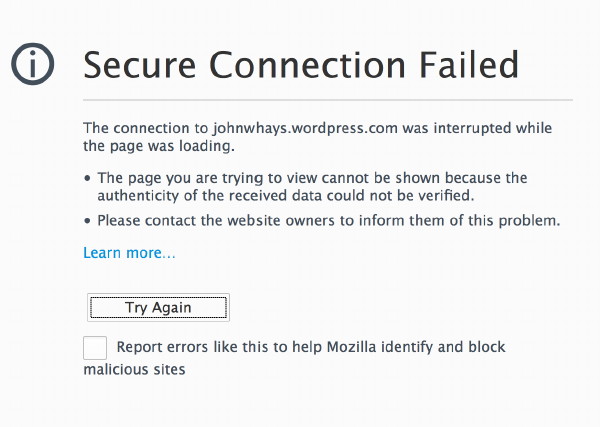Click the 'the page was loading' line
Screen dimensions: 600x427
(158, 146)
